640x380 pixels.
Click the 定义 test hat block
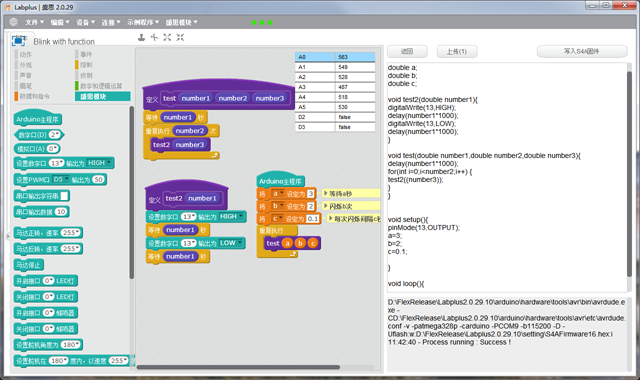pyautogui.click(x=219, y=96)
